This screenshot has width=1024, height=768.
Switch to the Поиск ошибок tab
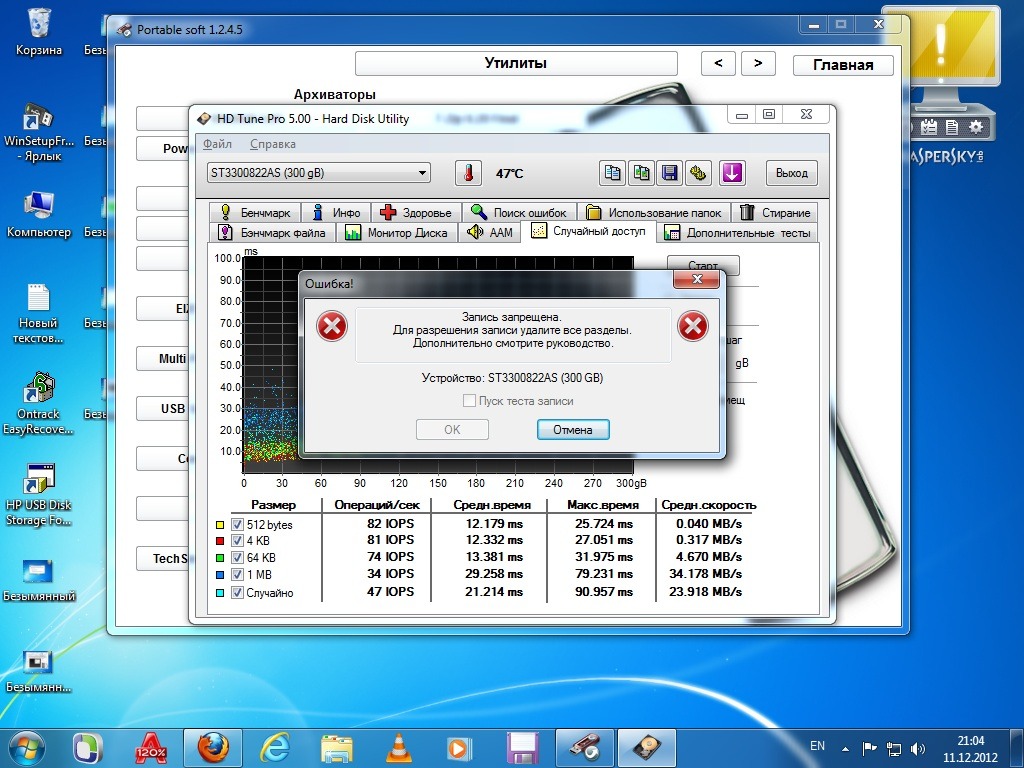click(520, 212)
